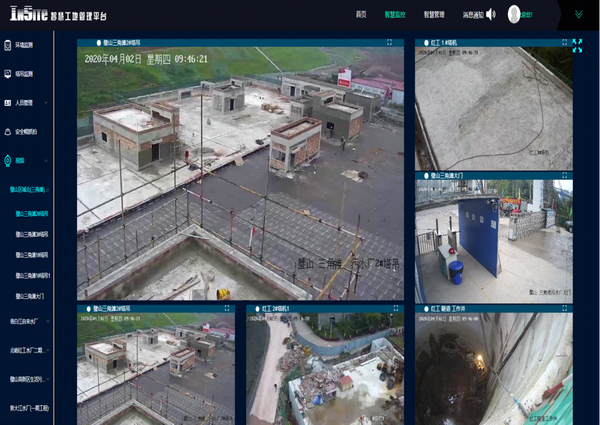
Task: Click the 首页 home tab
Action: [x=361, y=15]
